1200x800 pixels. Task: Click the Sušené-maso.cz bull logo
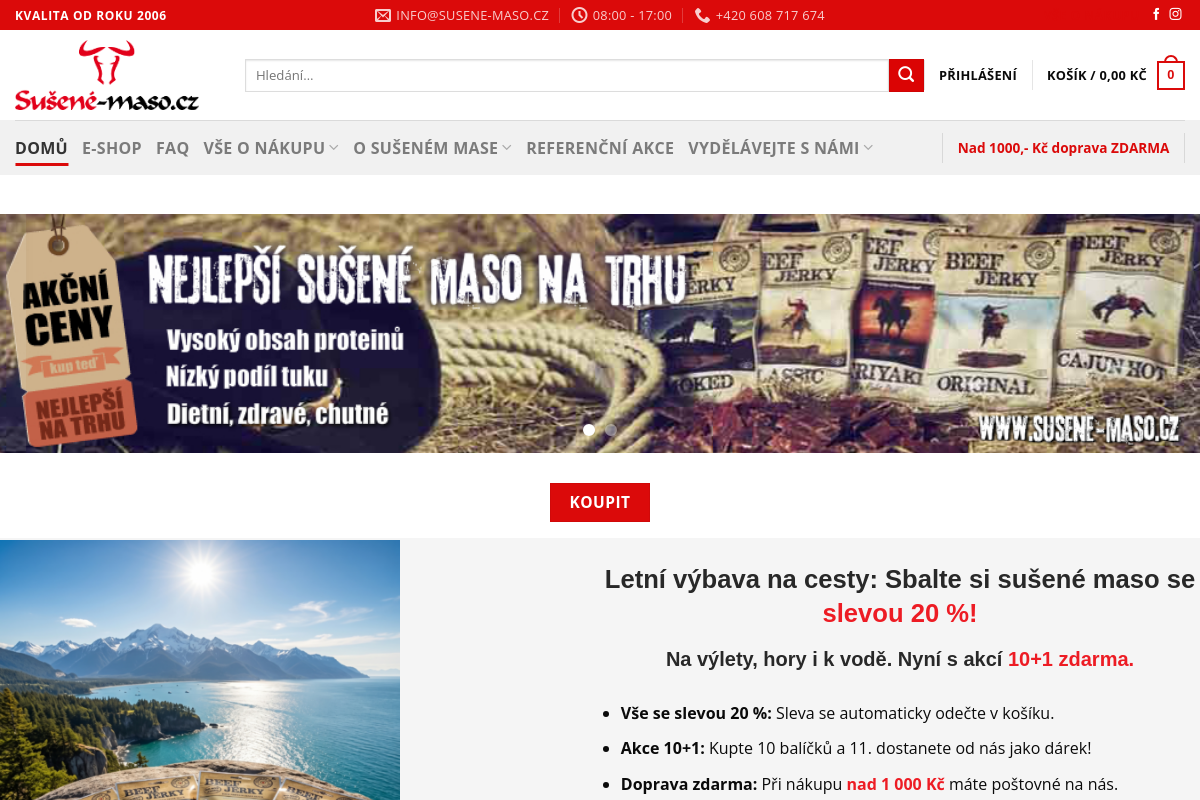click(106, 76)
